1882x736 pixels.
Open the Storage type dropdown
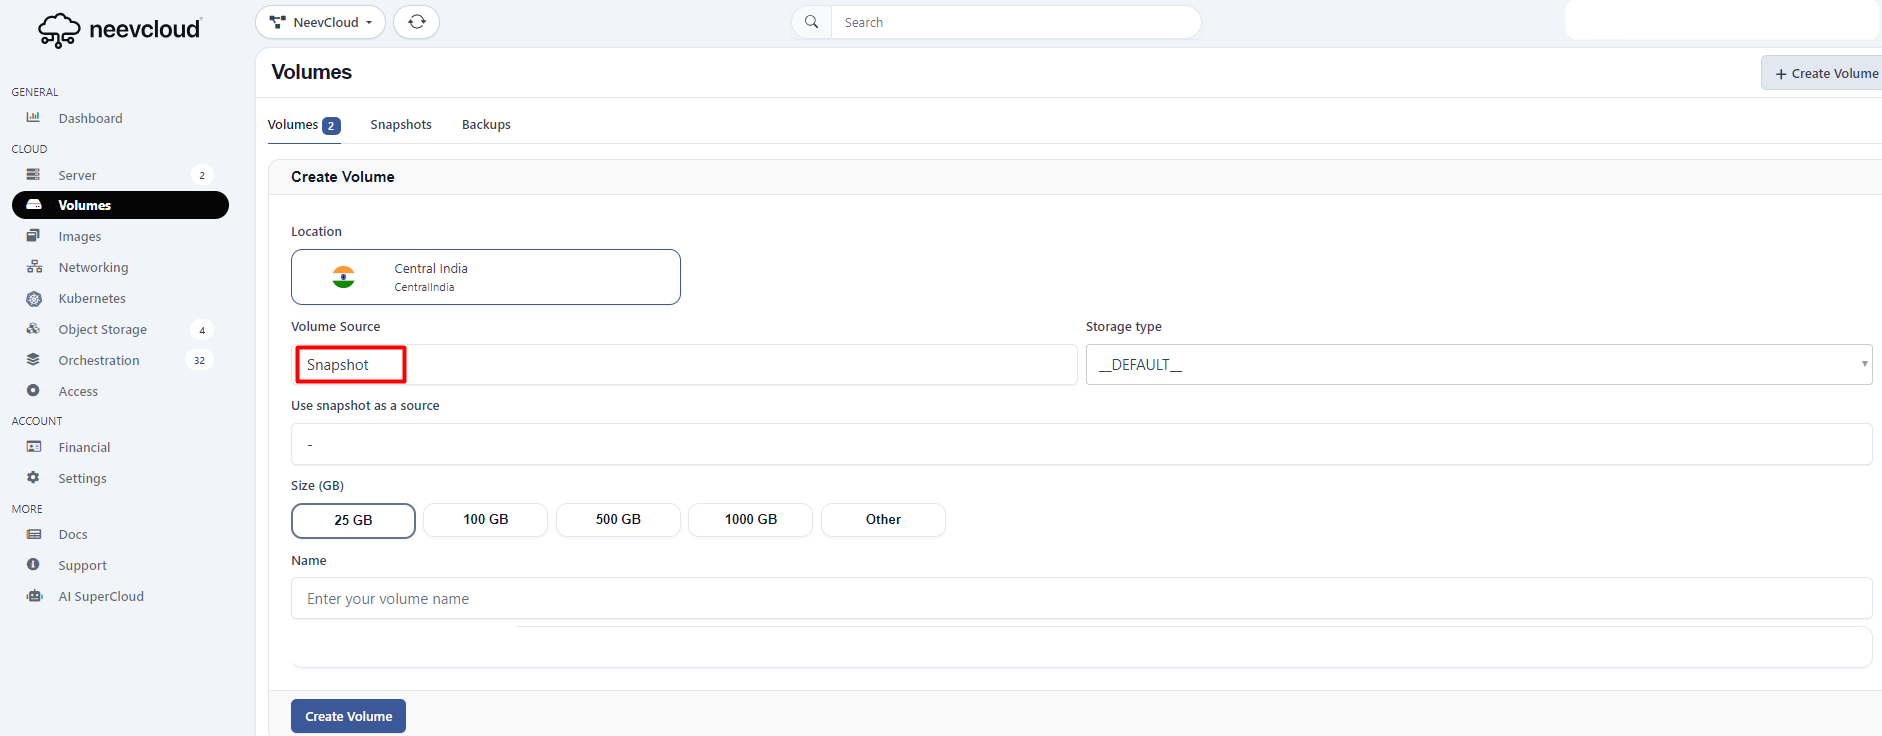[1478, 365]
